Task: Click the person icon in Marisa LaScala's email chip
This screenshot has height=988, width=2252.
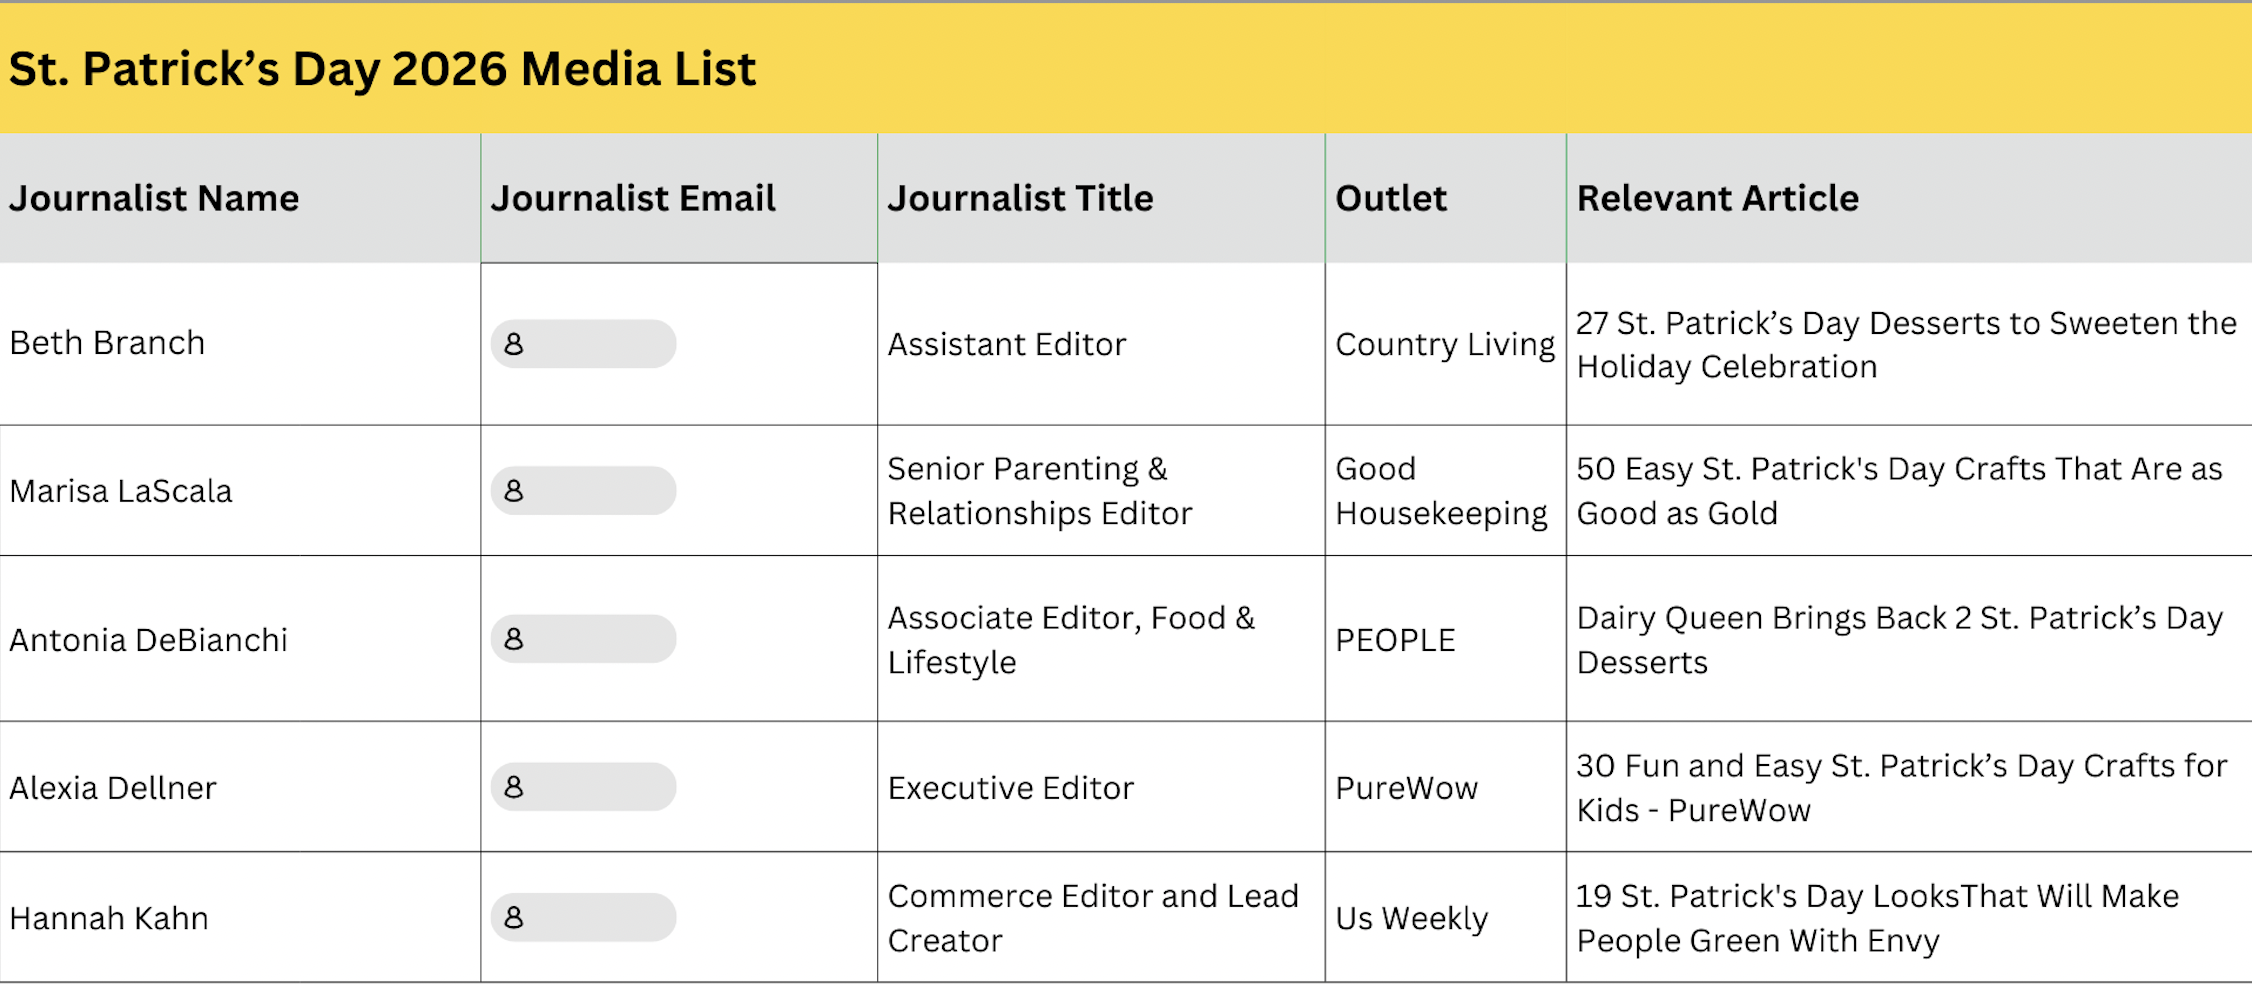Action: coord(514,491)
